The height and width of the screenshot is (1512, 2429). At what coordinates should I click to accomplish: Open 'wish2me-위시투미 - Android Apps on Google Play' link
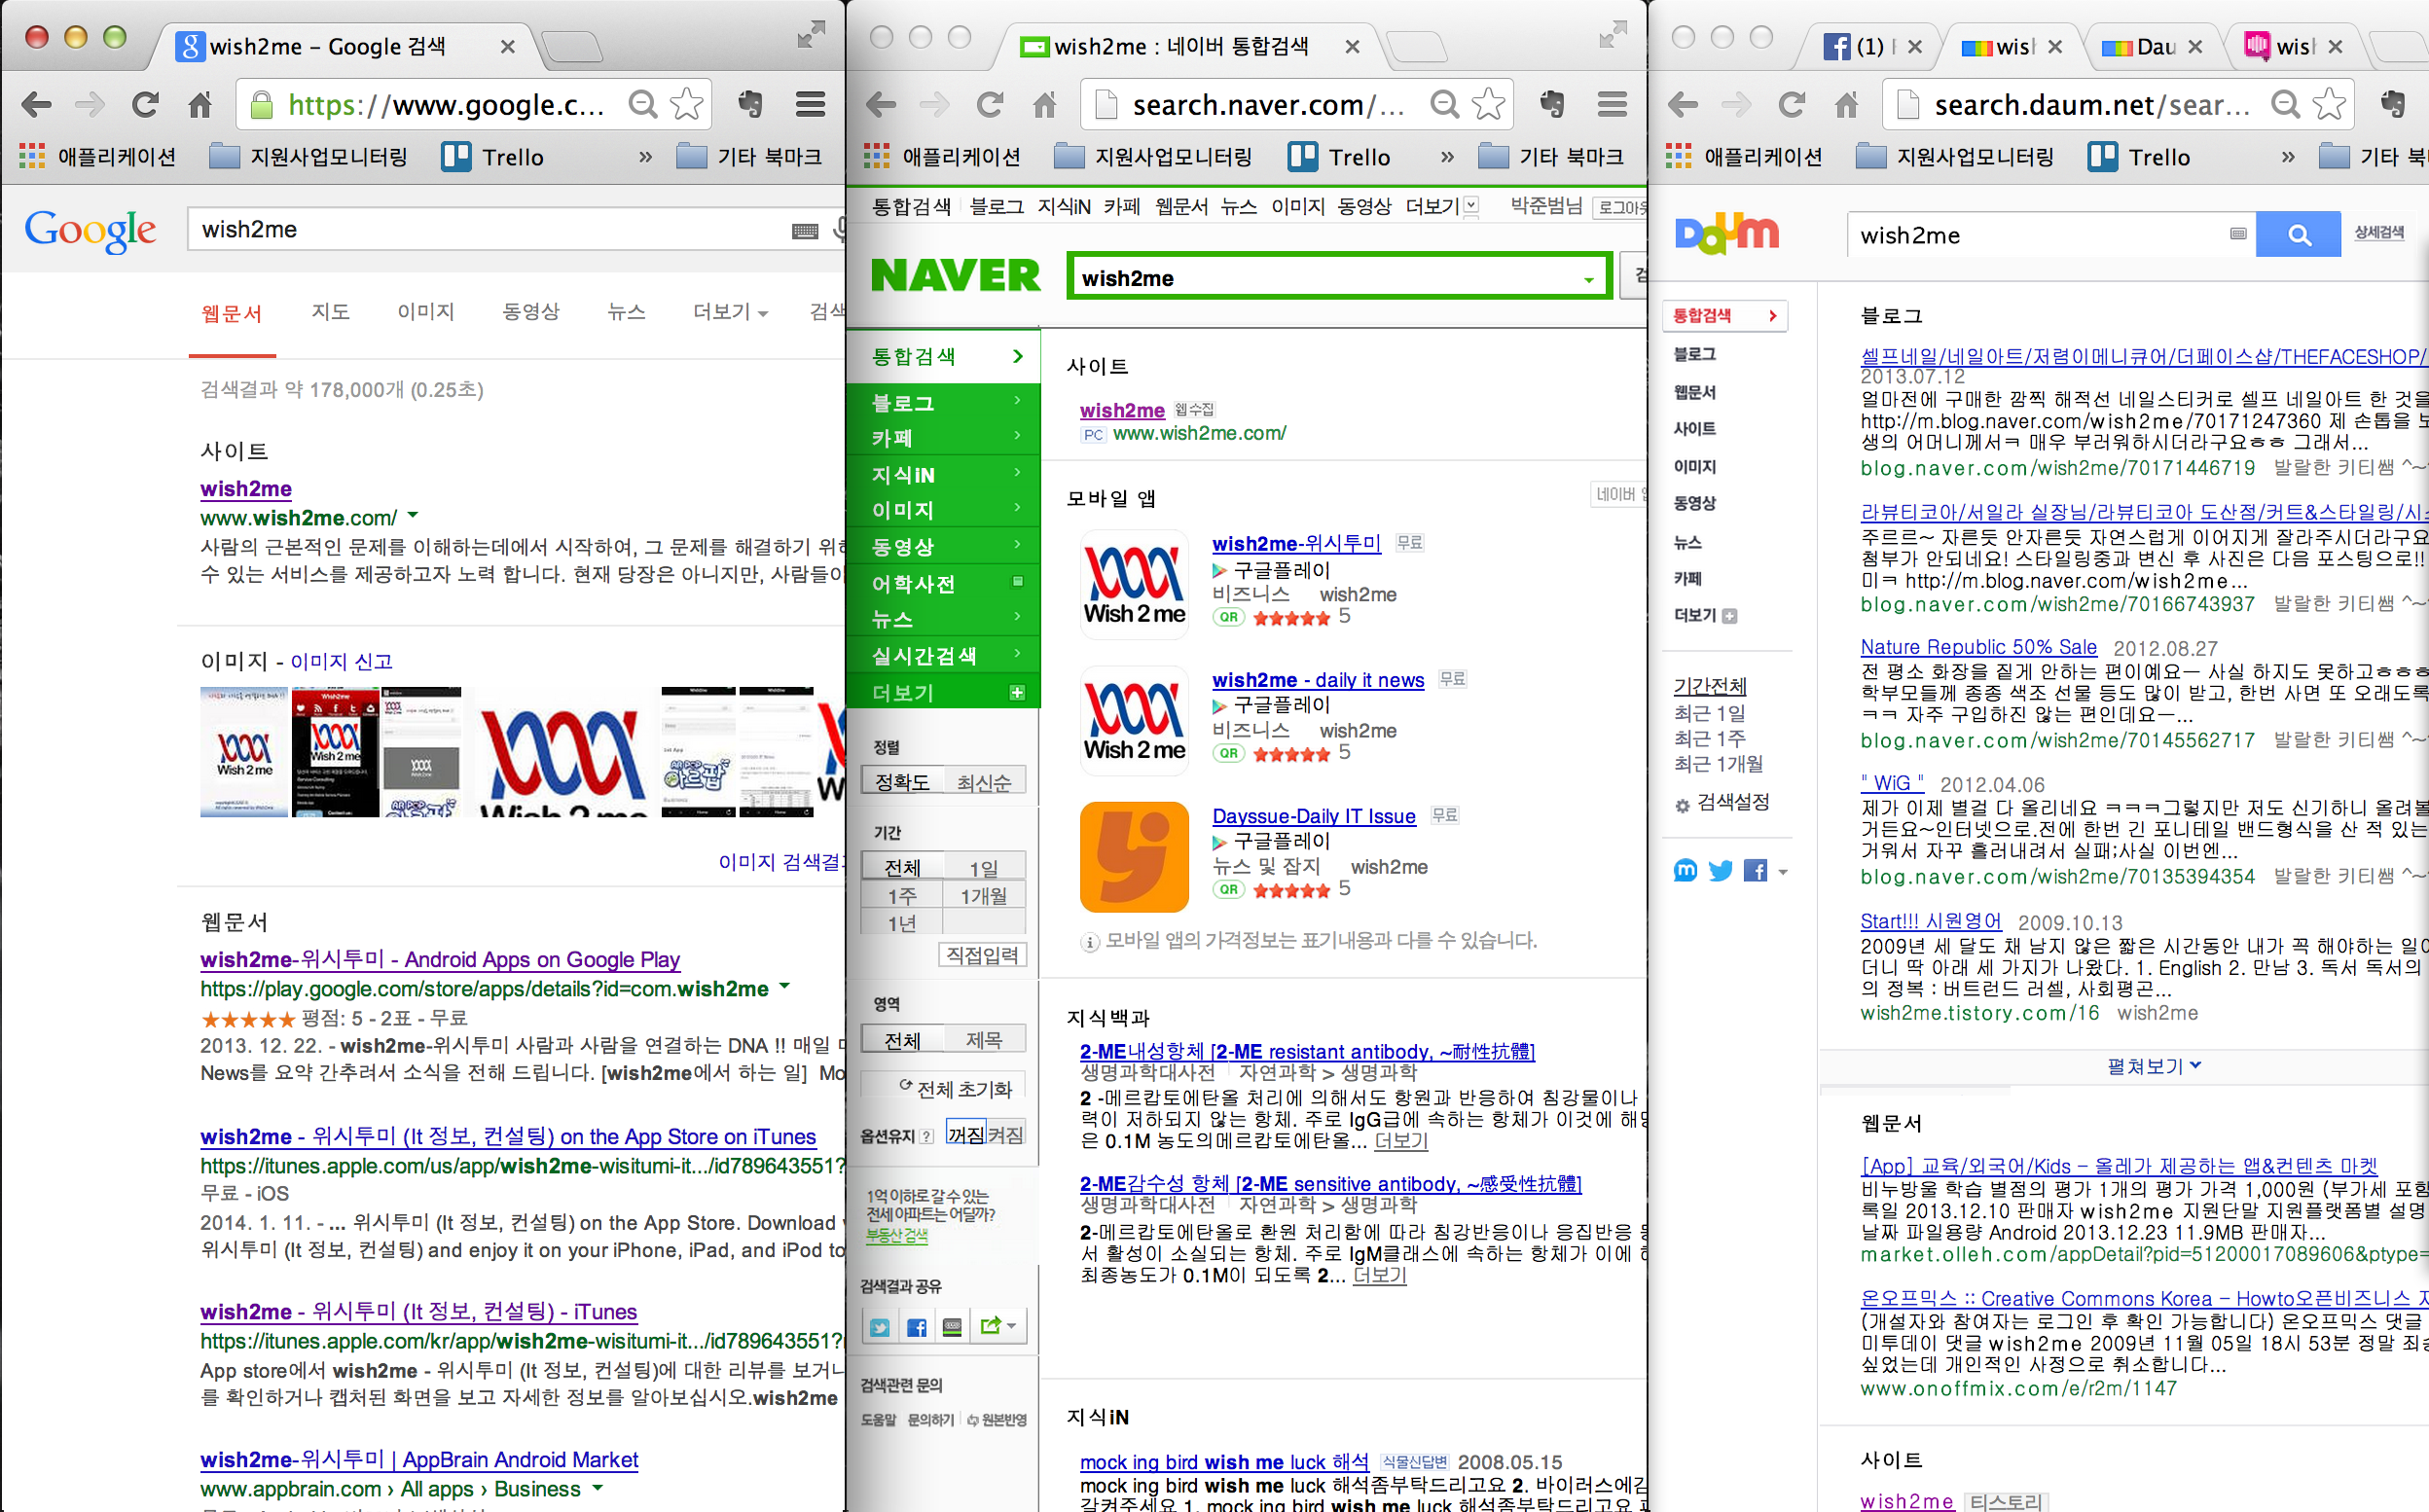pos(440,959)
